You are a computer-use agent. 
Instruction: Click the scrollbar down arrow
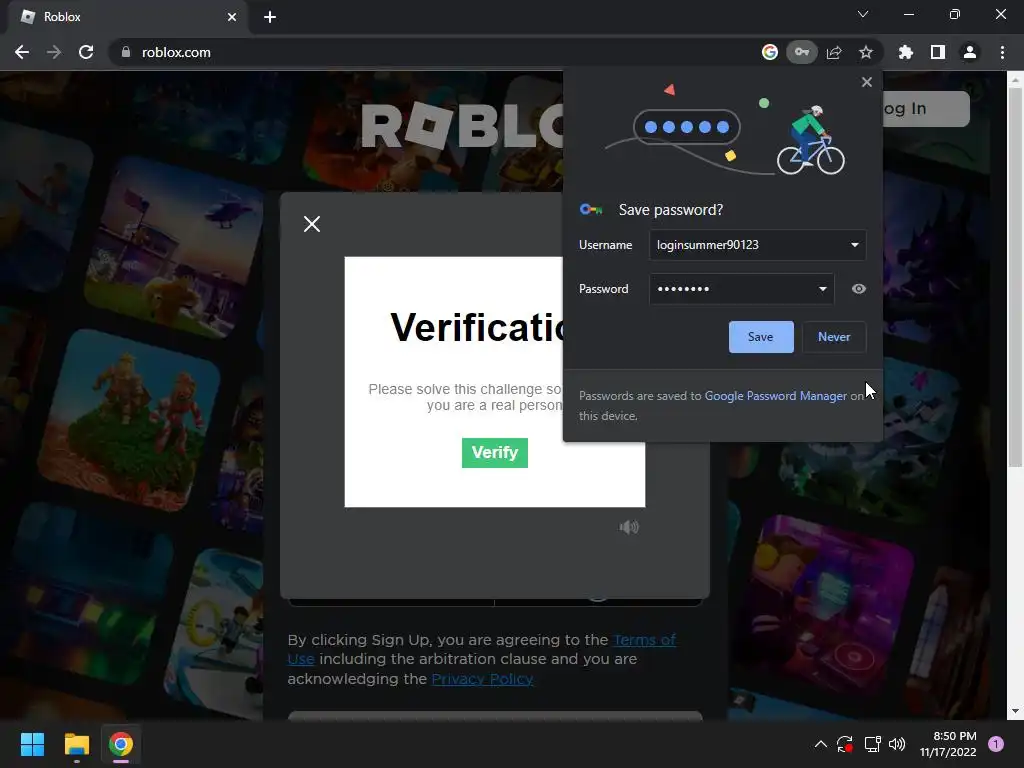click(x=1015, y=711)
